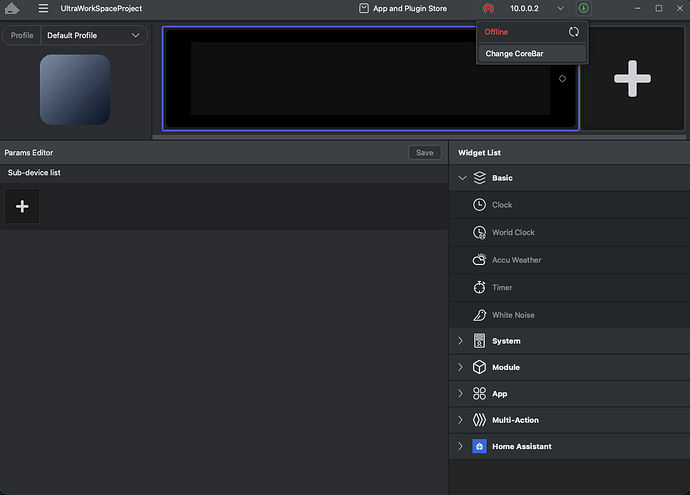Collapse the Basic widget category
The image size is (690, 495).
(x=462, y=178)
